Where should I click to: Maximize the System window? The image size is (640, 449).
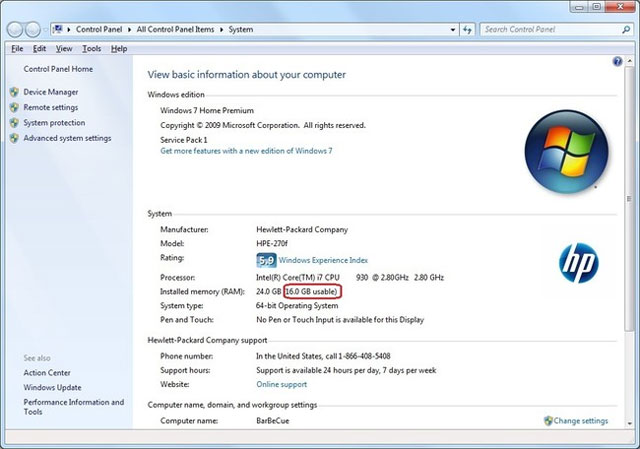tap(596, 7)
